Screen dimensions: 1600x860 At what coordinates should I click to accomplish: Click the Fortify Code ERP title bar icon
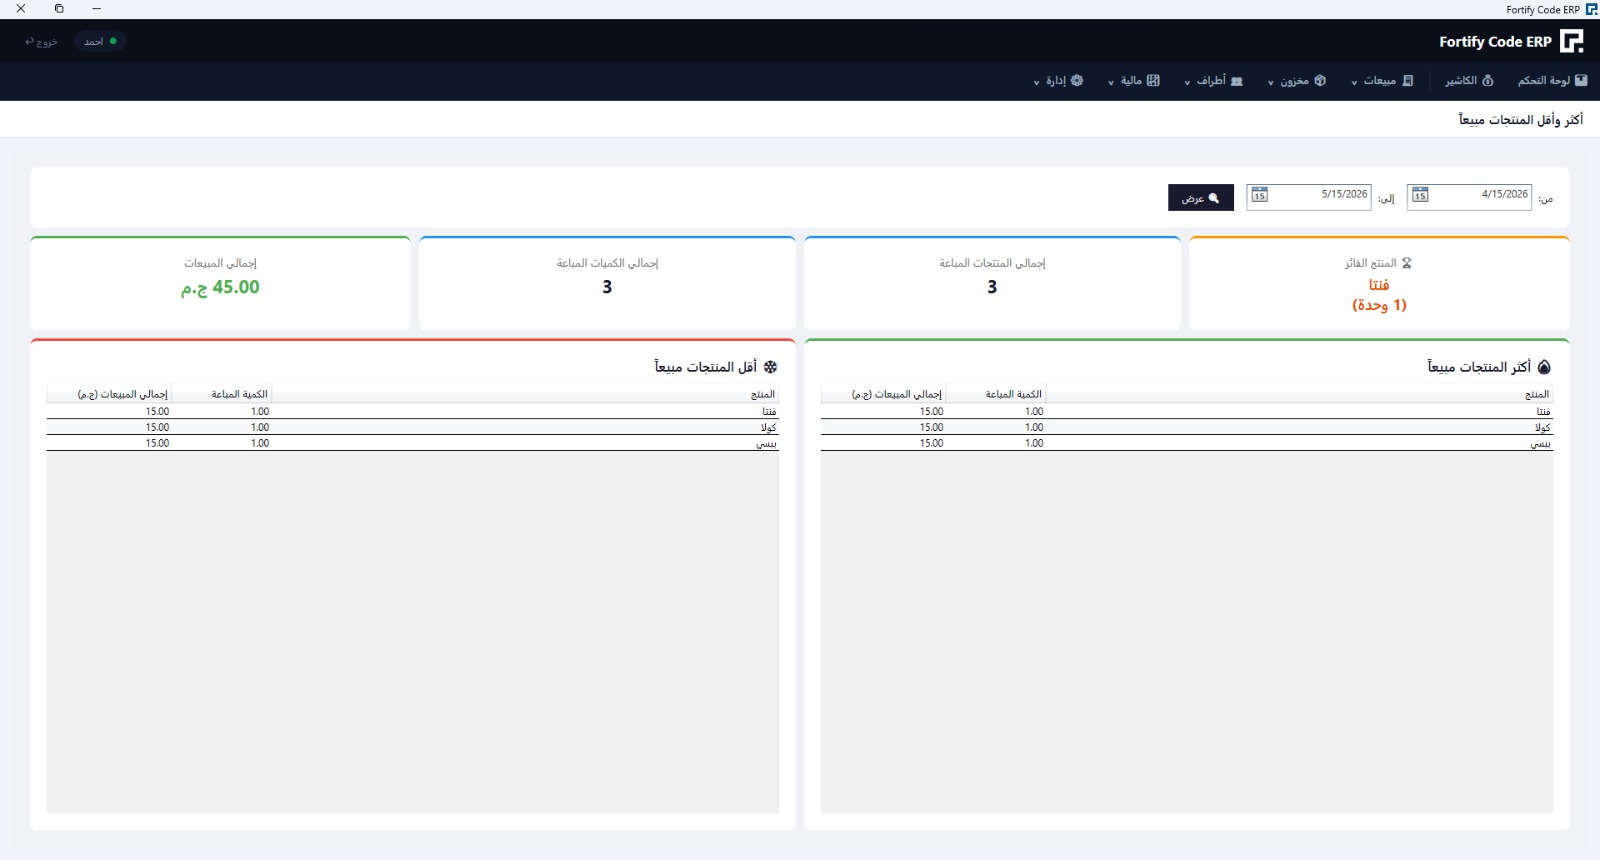click(1591, 9)
